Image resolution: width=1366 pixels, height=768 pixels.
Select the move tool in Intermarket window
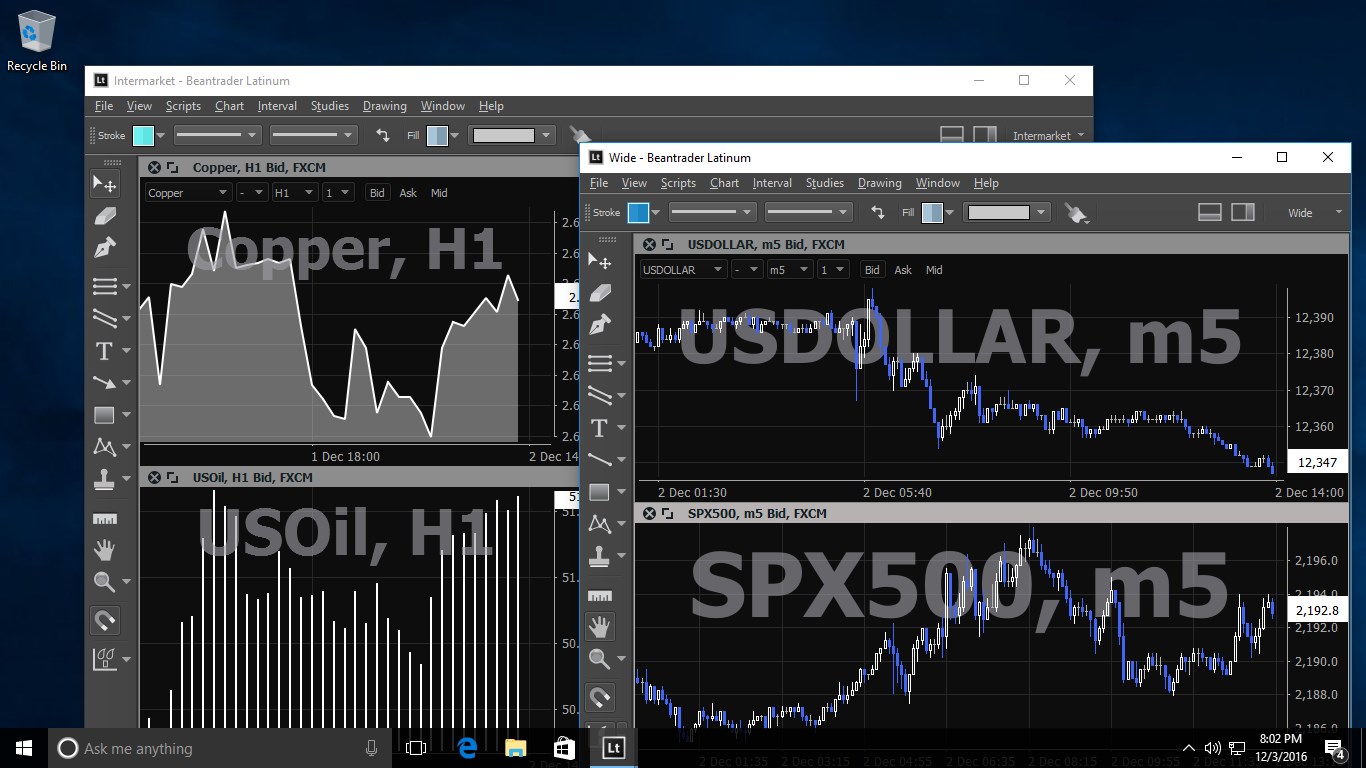pos(104,183)
